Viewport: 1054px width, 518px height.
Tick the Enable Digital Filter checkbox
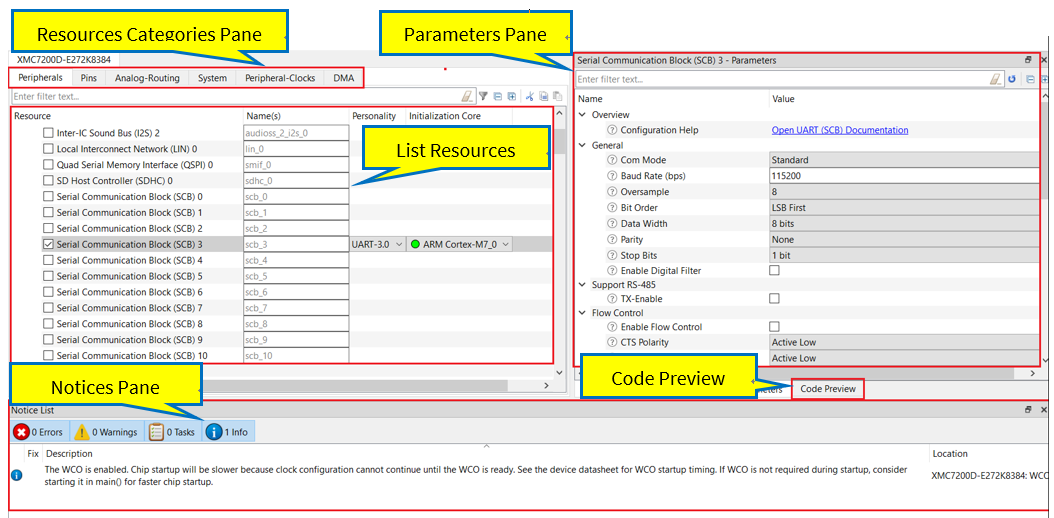774,270
